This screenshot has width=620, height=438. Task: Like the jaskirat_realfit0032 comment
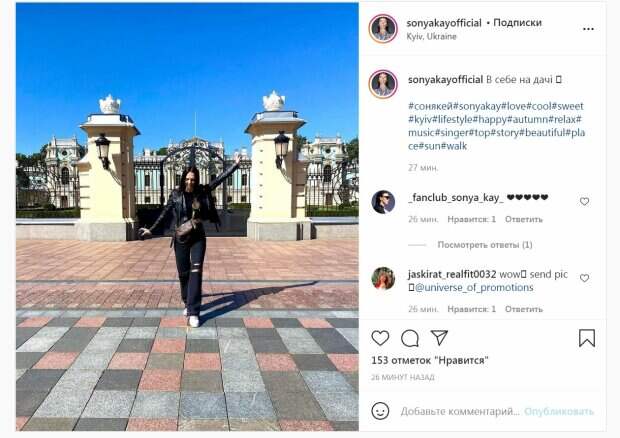coord(584,278)
